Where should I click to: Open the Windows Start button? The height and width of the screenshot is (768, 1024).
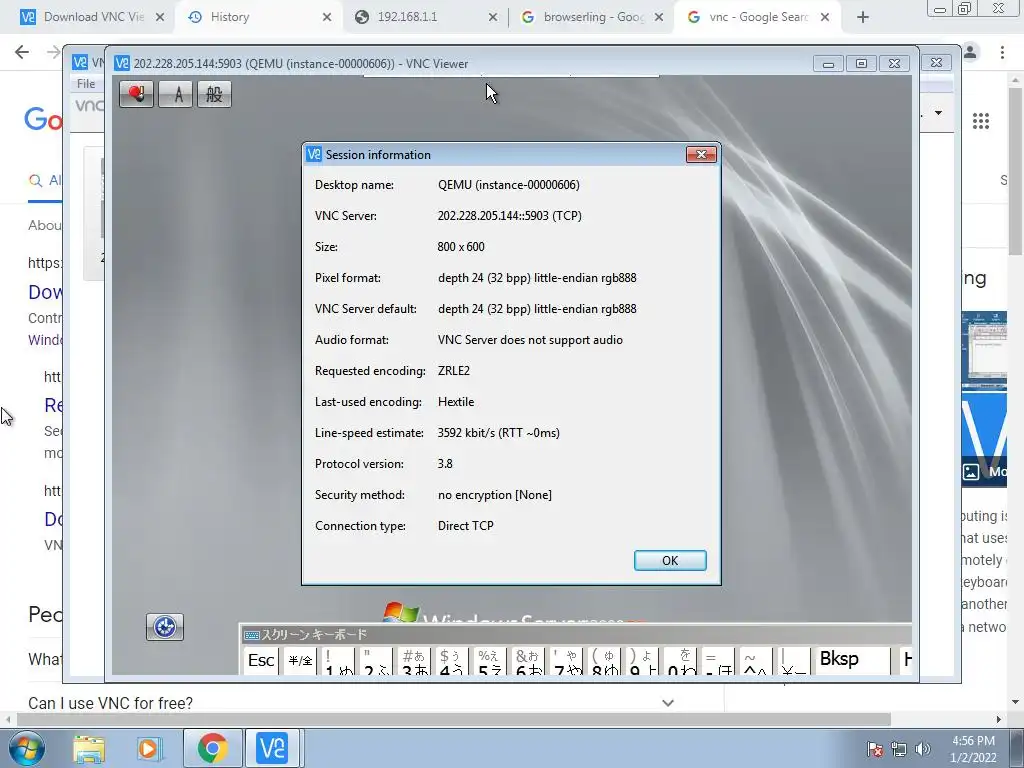tap(27, 748)
